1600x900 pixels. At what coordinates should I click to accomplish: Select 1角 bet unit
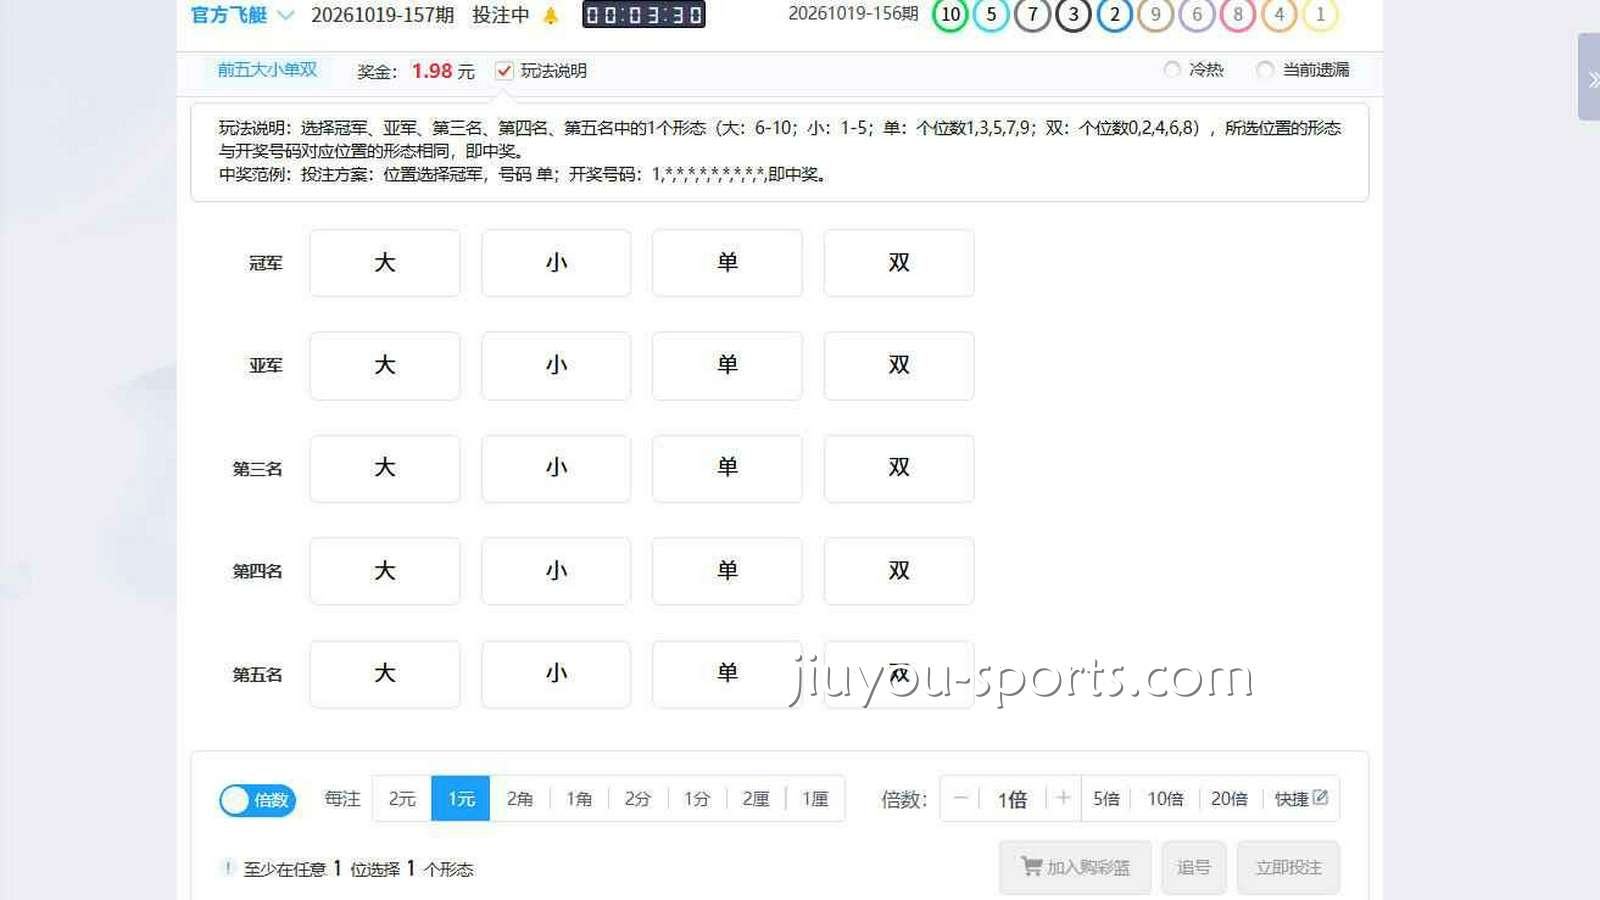pos(579,799)
